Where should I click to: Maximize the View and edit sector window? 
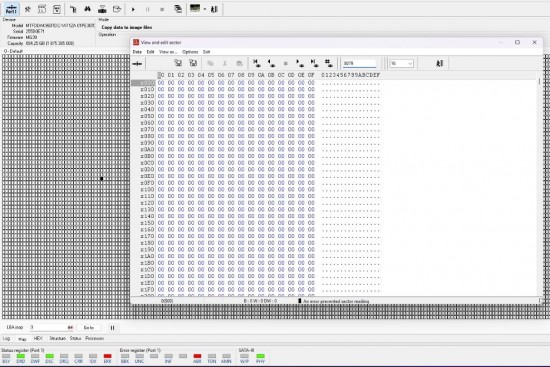click(517, 42)
